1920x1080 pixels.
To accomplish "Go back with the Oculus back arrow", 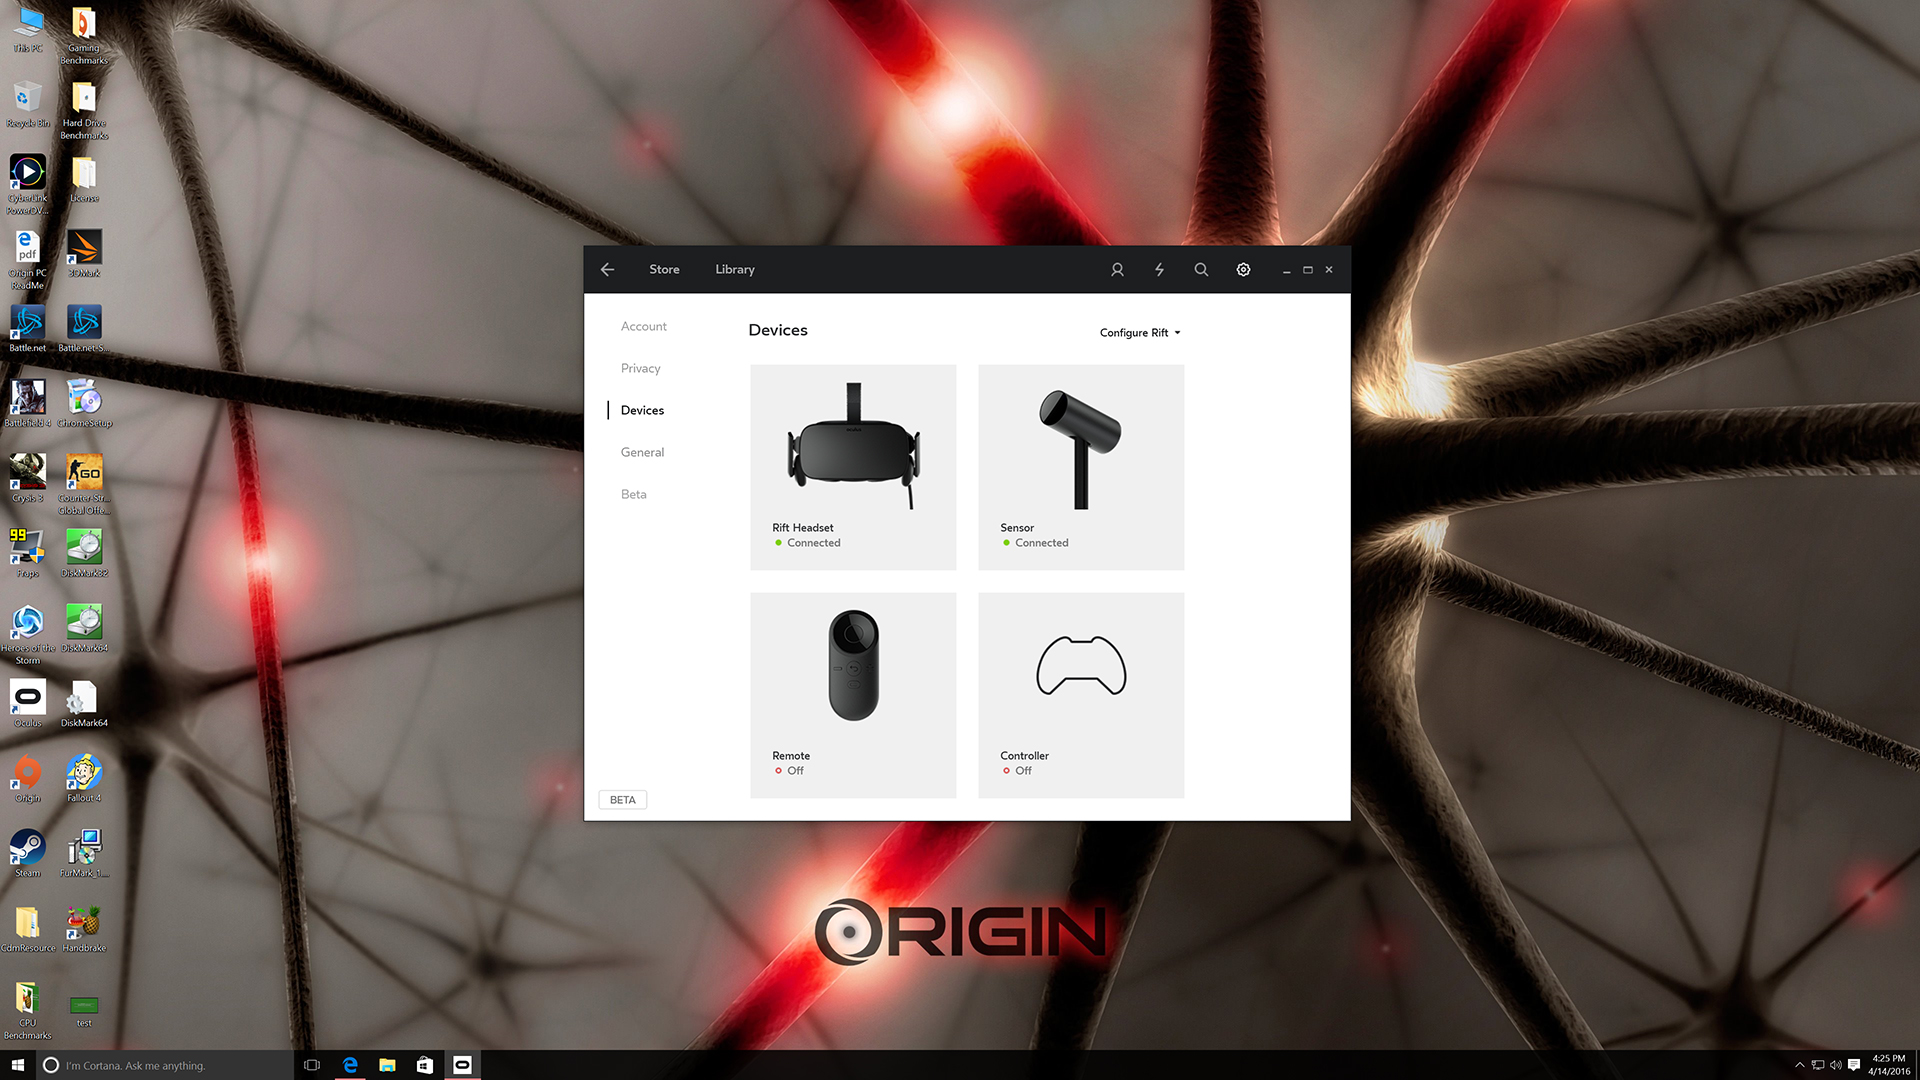I will (x=607, y=269).
